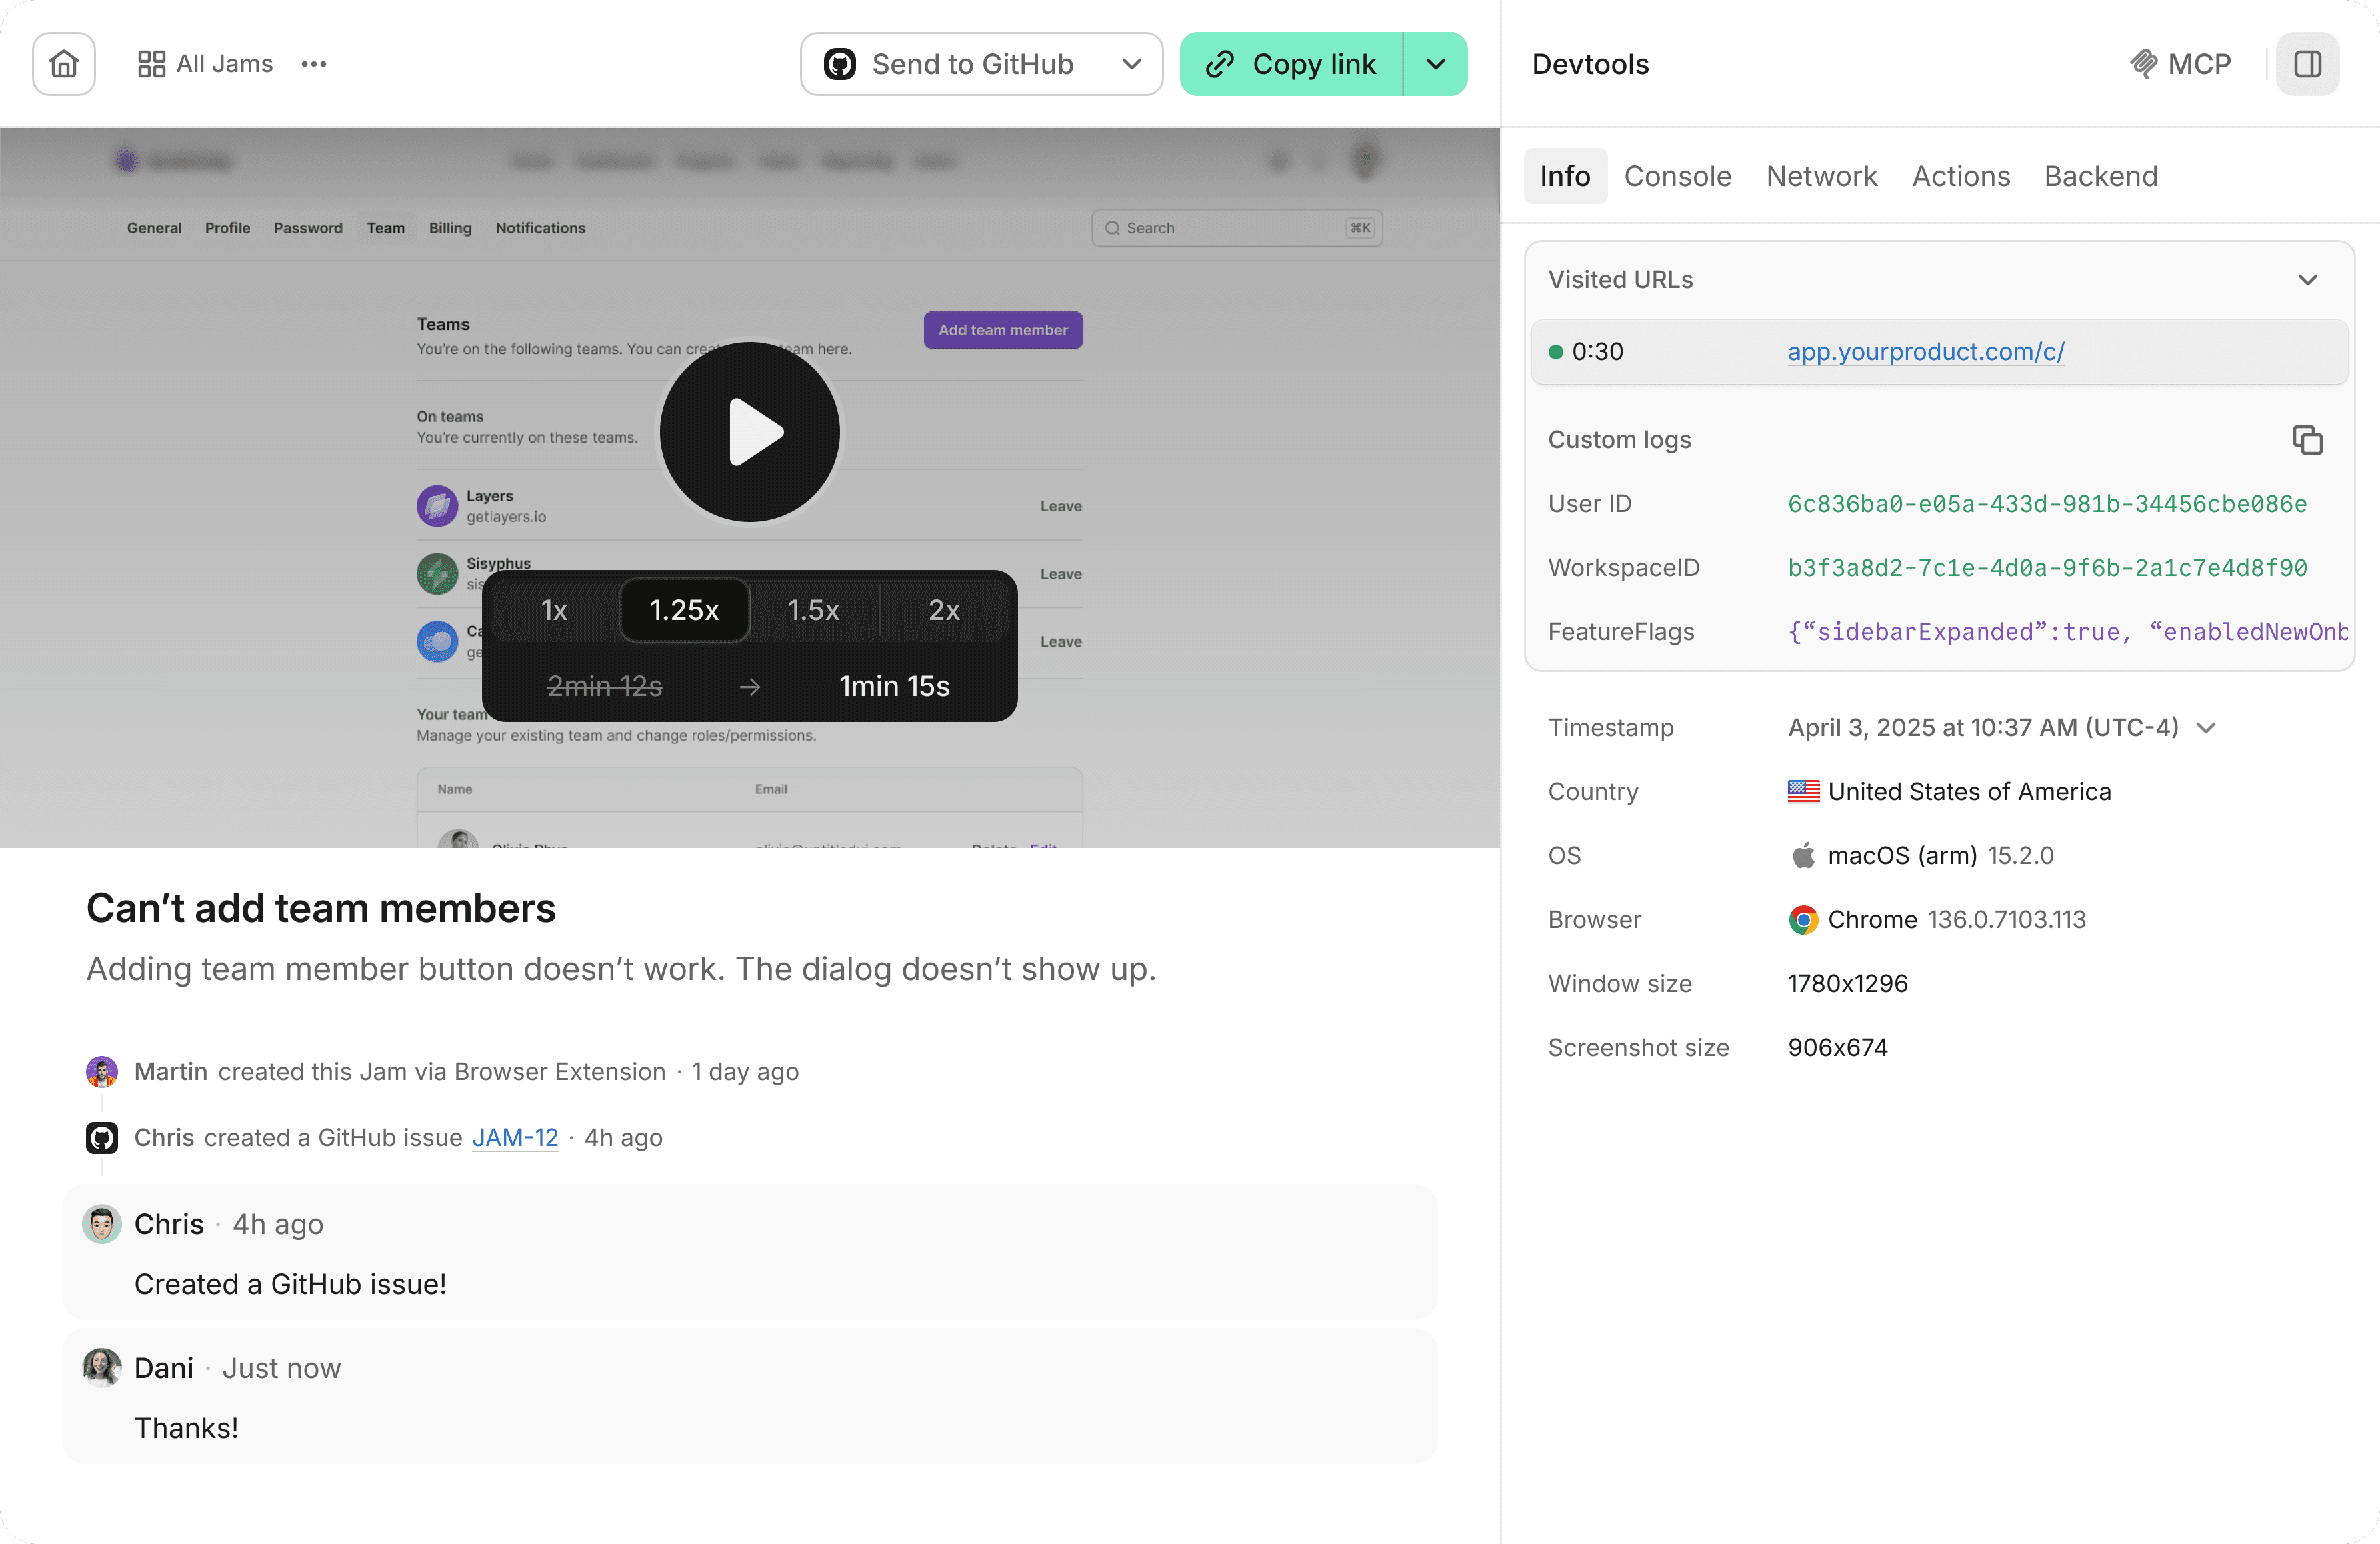Image resolution: width=2380 pixels, height=1544 pixels.
Task: Toggle the Devtools side panel icon
Action: coord(2308,64)
